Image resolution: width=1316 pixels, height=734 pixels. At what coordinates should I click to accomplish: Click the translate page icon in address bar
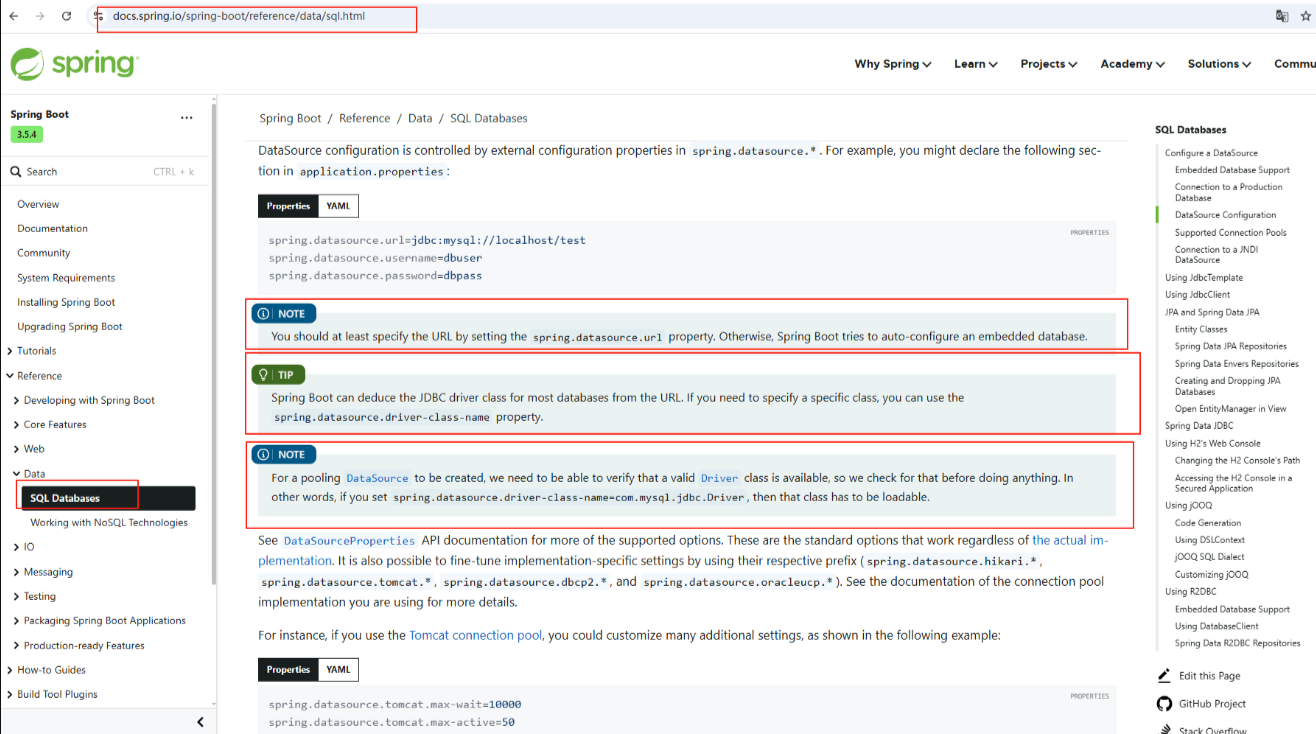(x=1281, y=16)
